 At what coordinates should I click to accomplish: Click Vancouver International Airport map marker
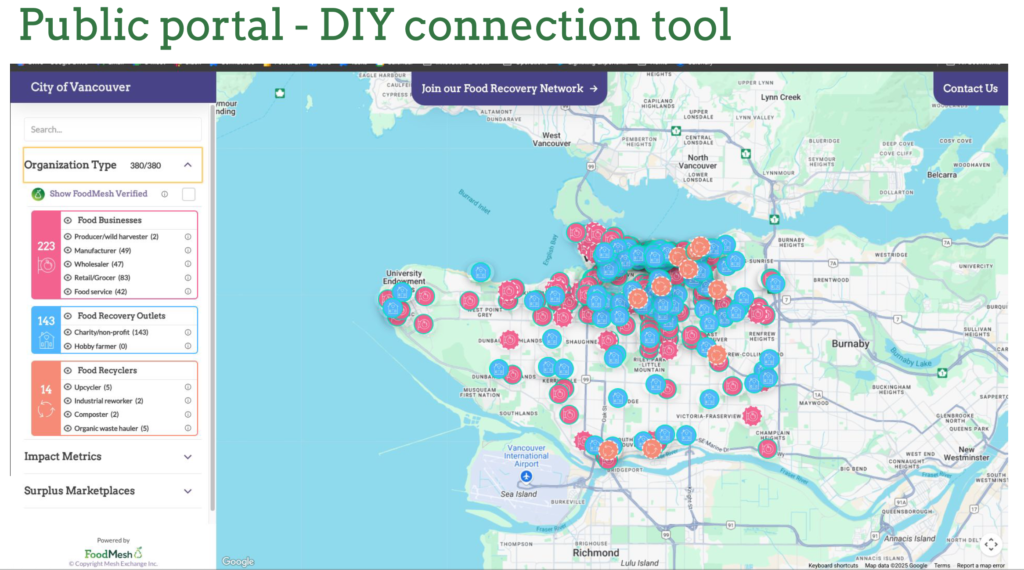click(x=526, y=477)
